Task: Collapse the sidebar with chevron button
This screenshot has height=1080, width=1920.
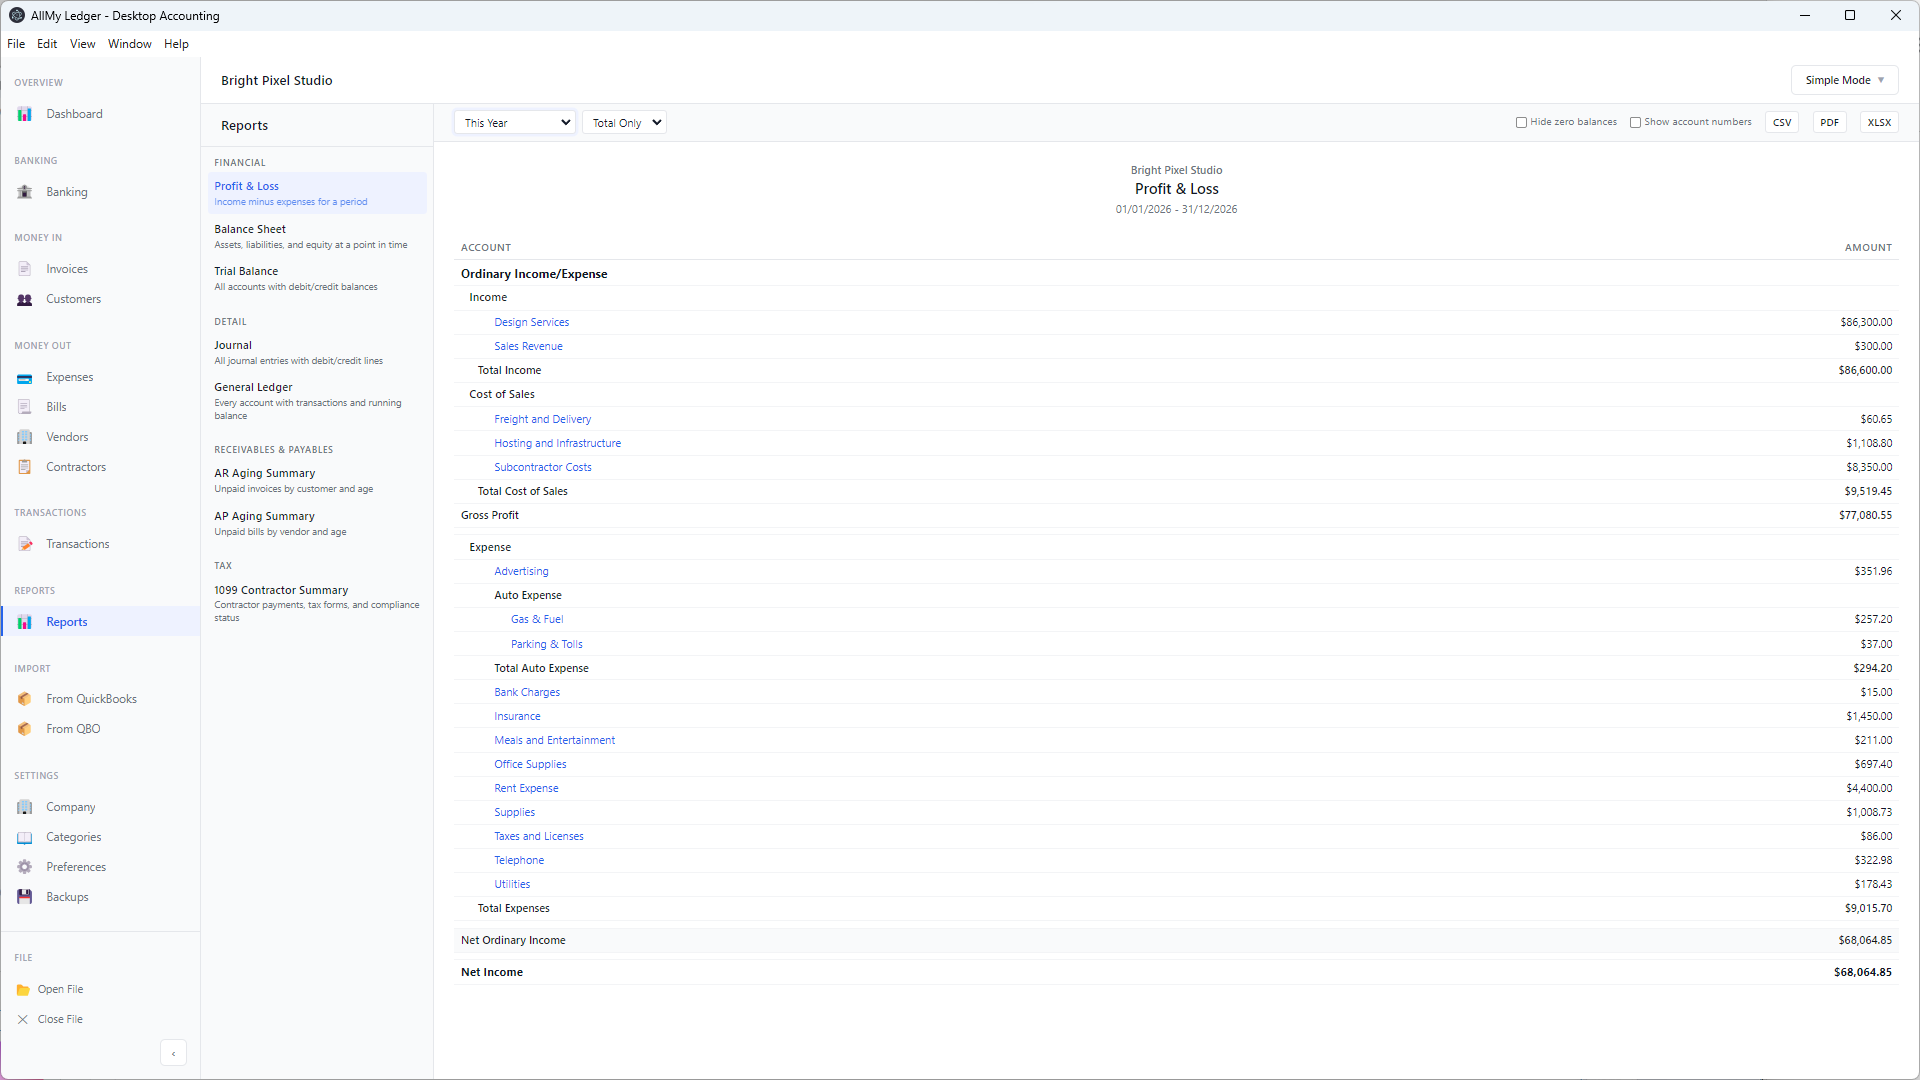Action: pos(173,1053)
